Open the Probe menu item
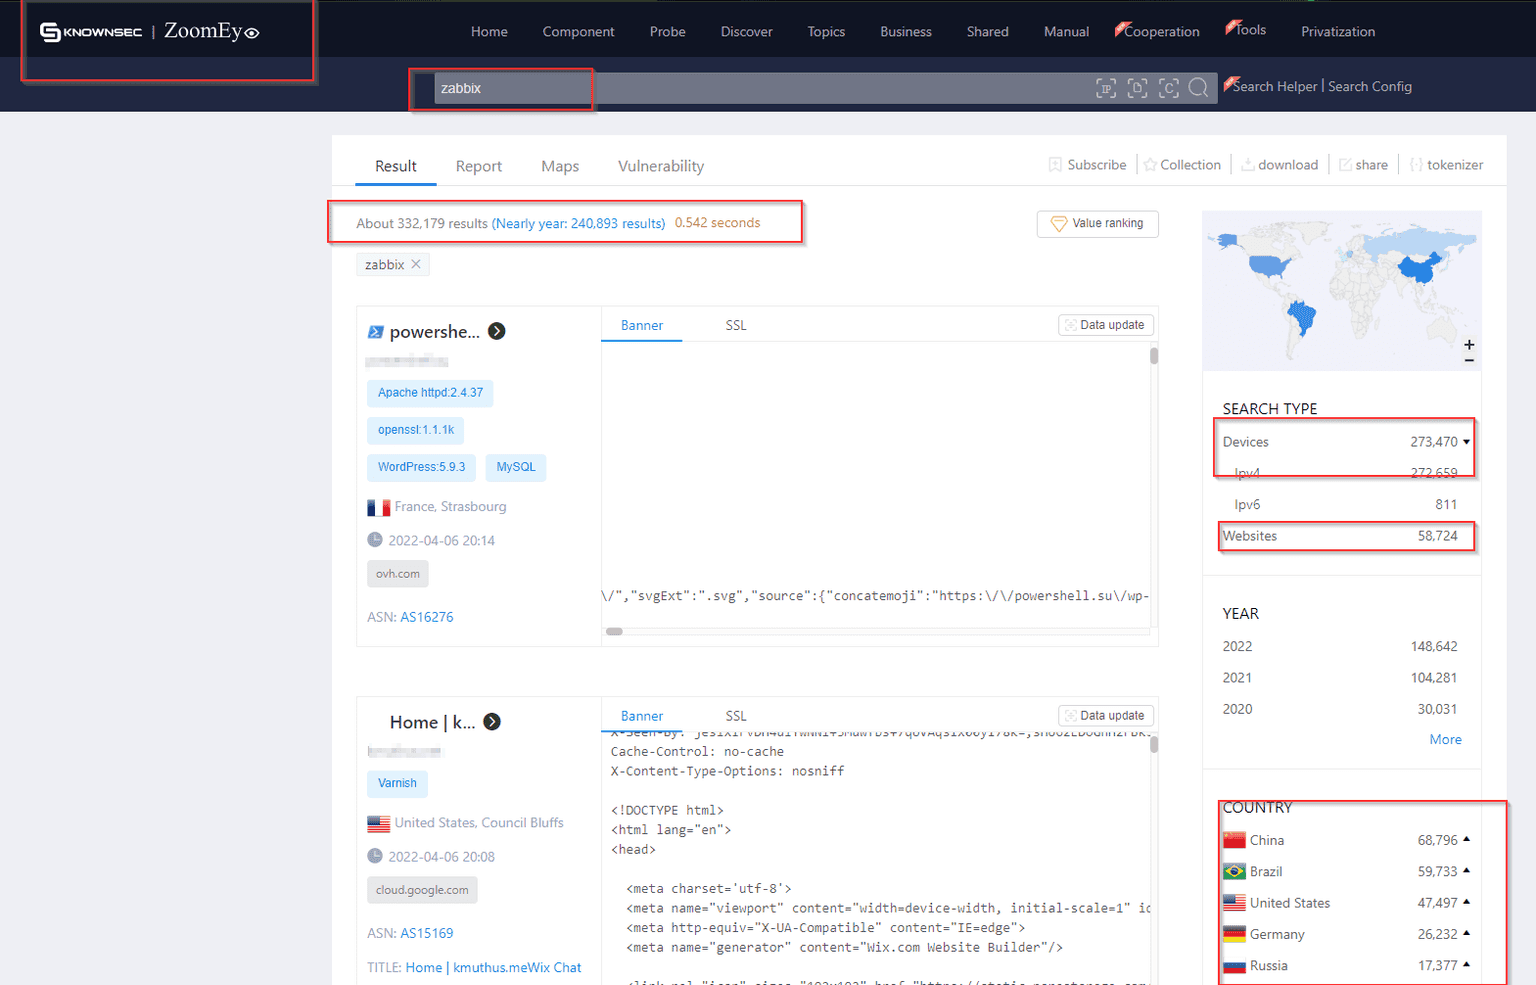The image size is (1536, 985). 667,31
